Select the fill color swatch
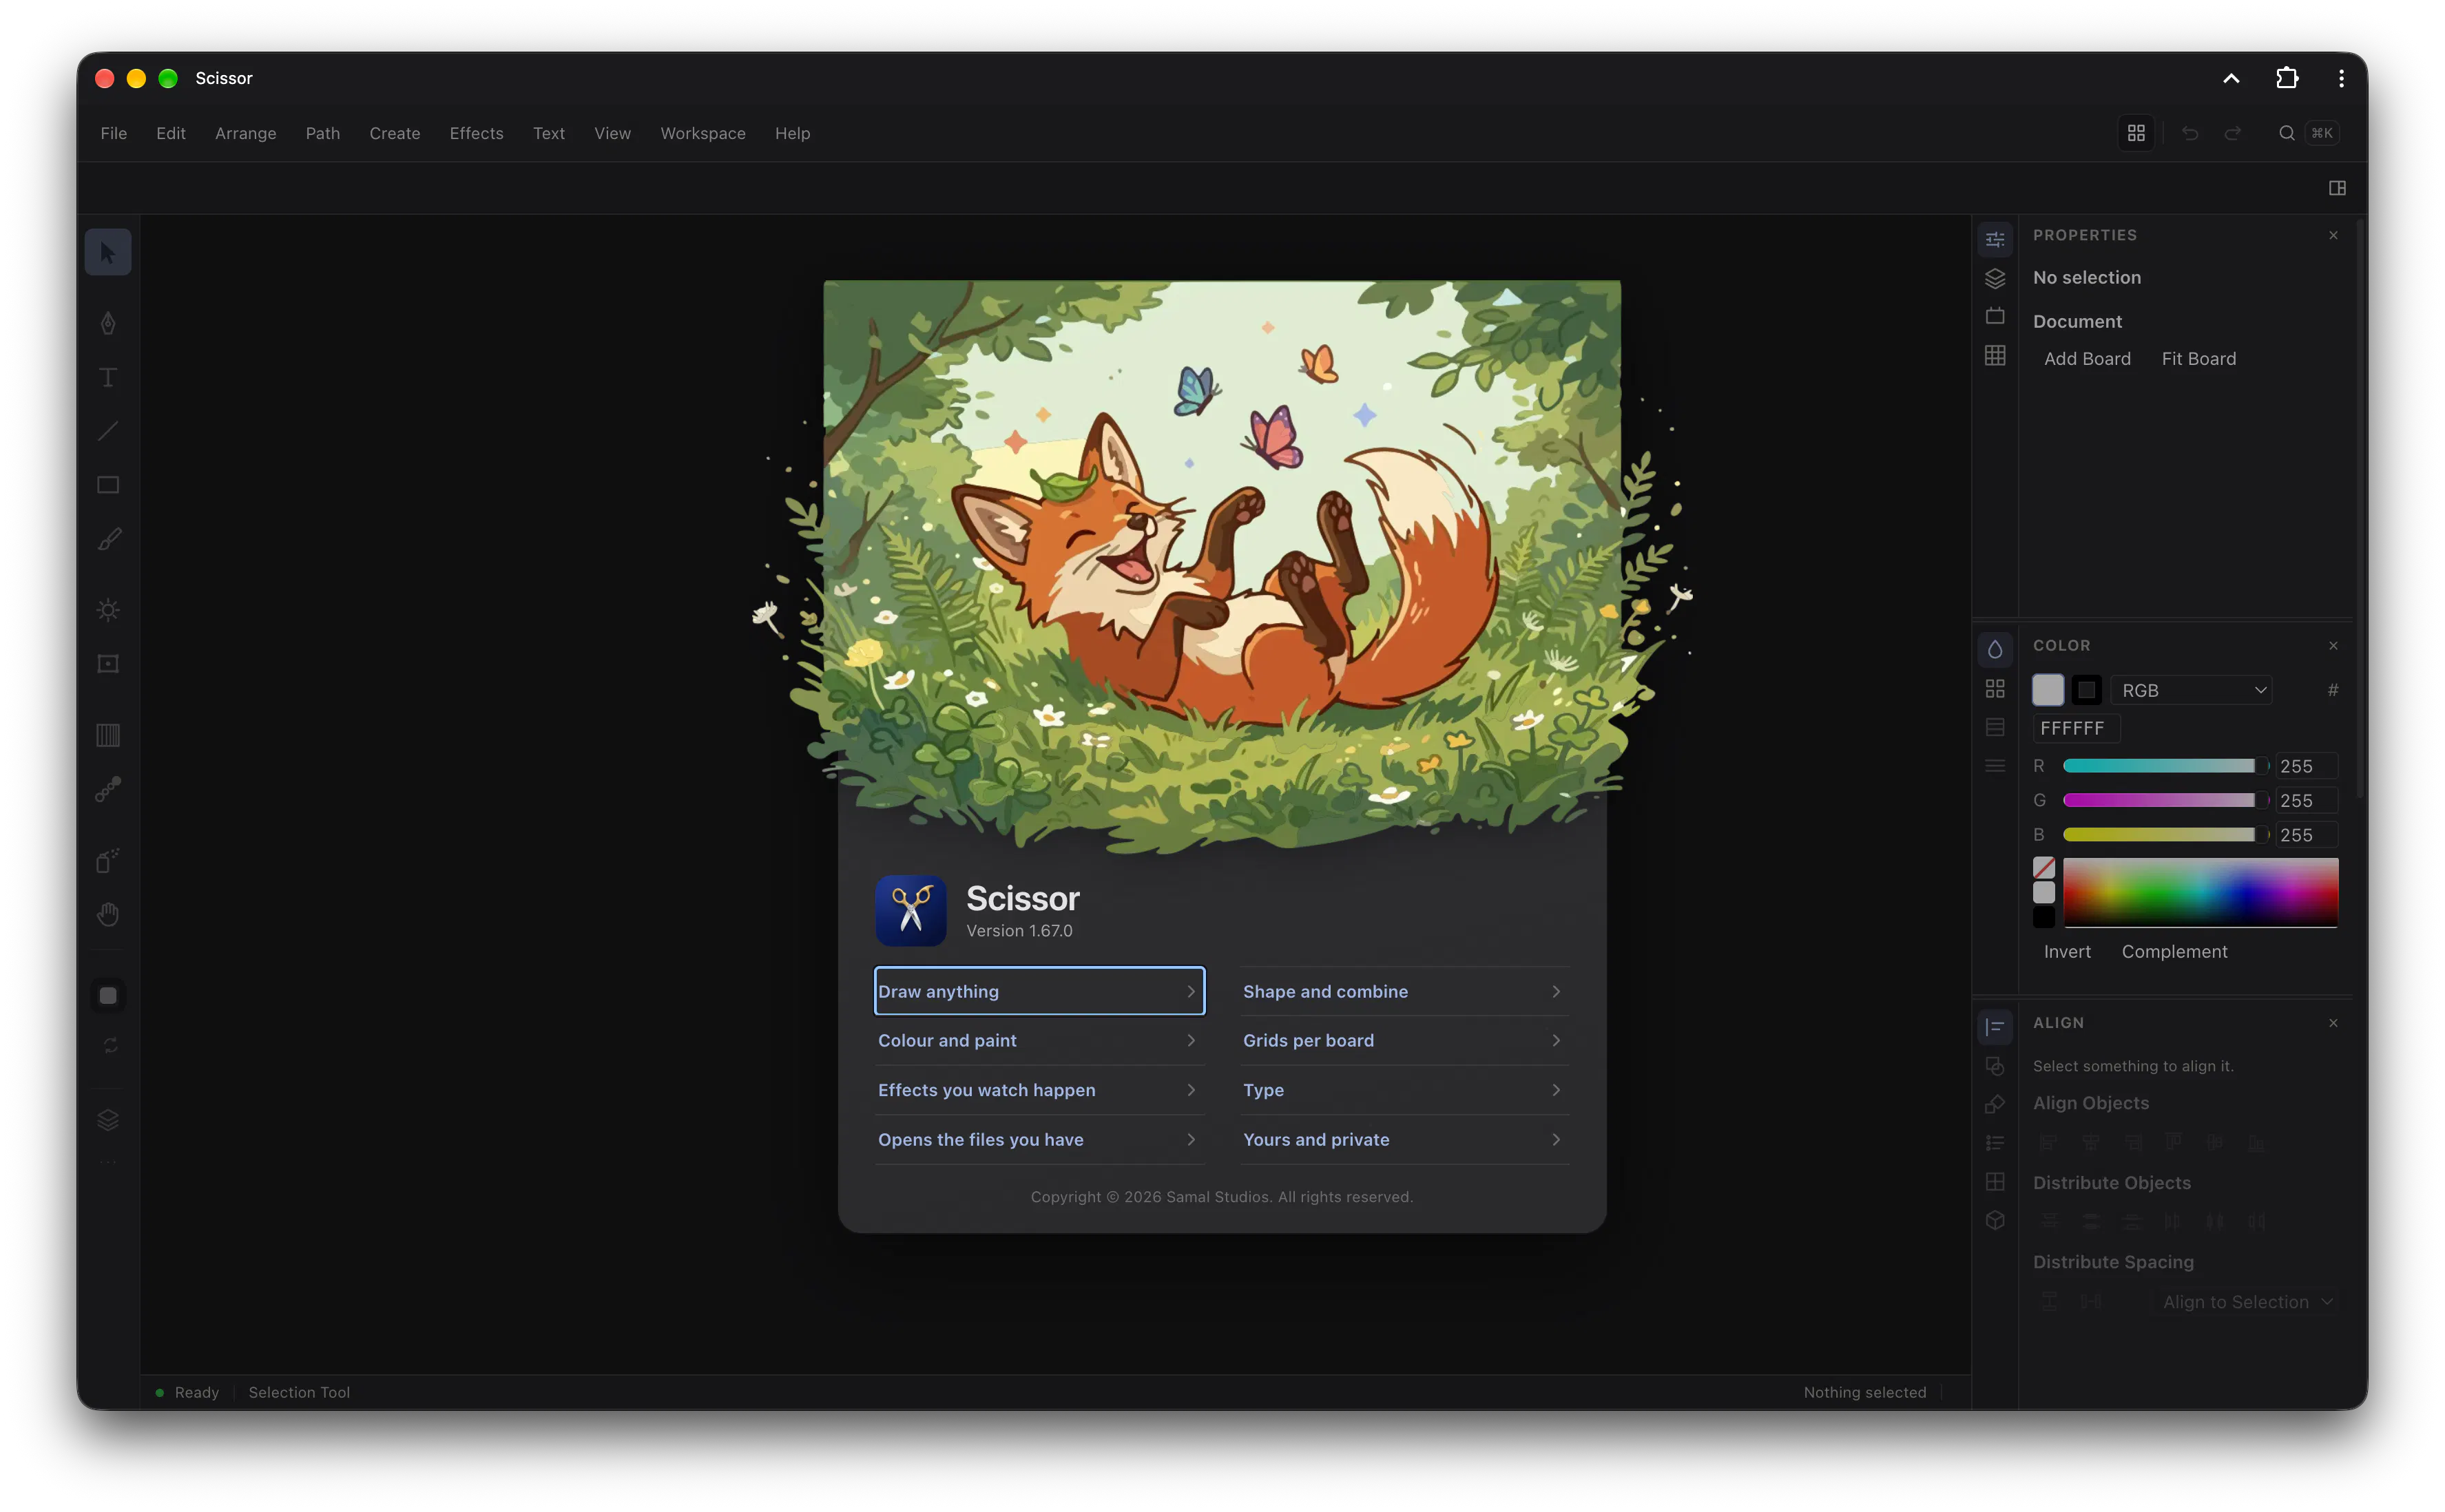Viewport: 2445px width, 1512px height. pyautogui.click(x=2048, y=690)
